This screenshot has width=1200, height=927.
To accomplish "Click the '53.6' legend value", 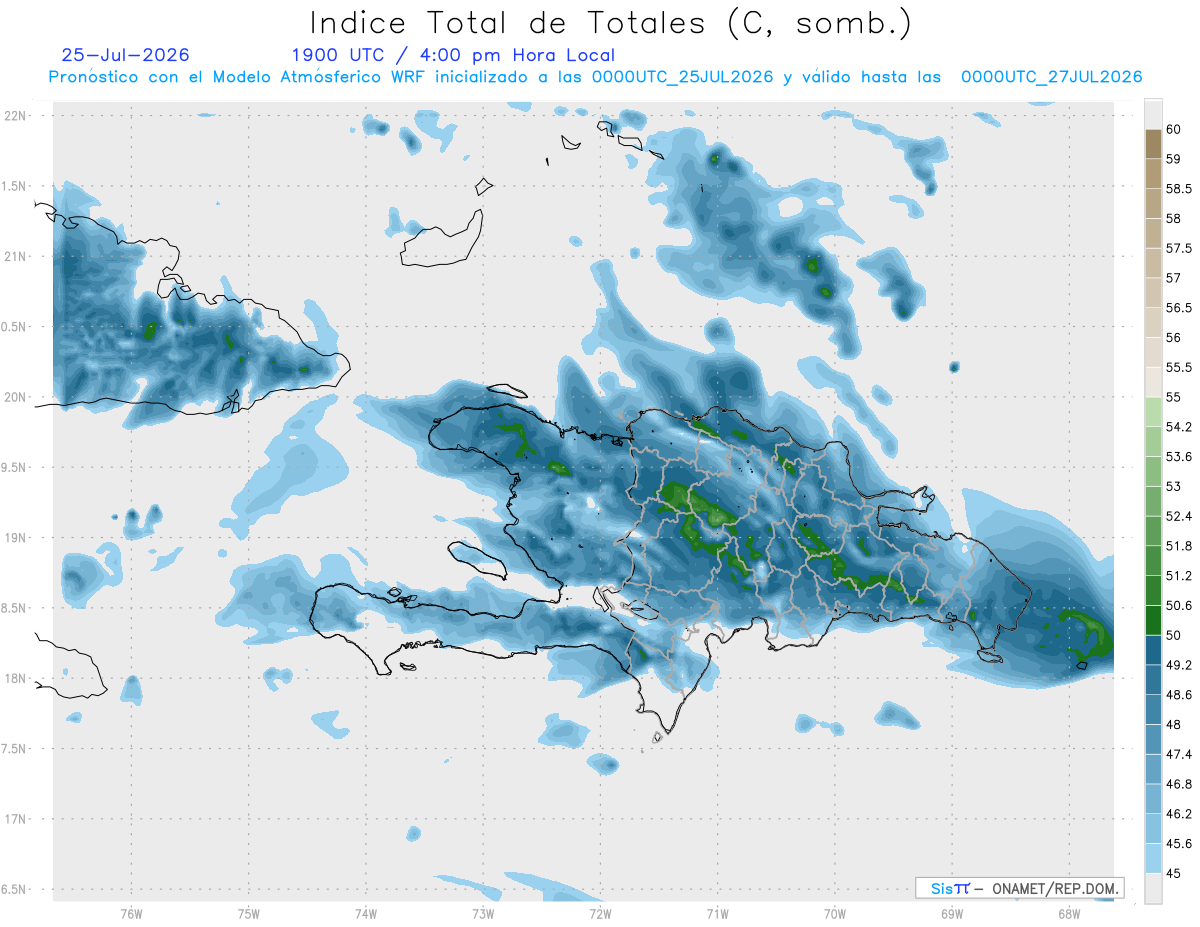I will point(1178,457).
